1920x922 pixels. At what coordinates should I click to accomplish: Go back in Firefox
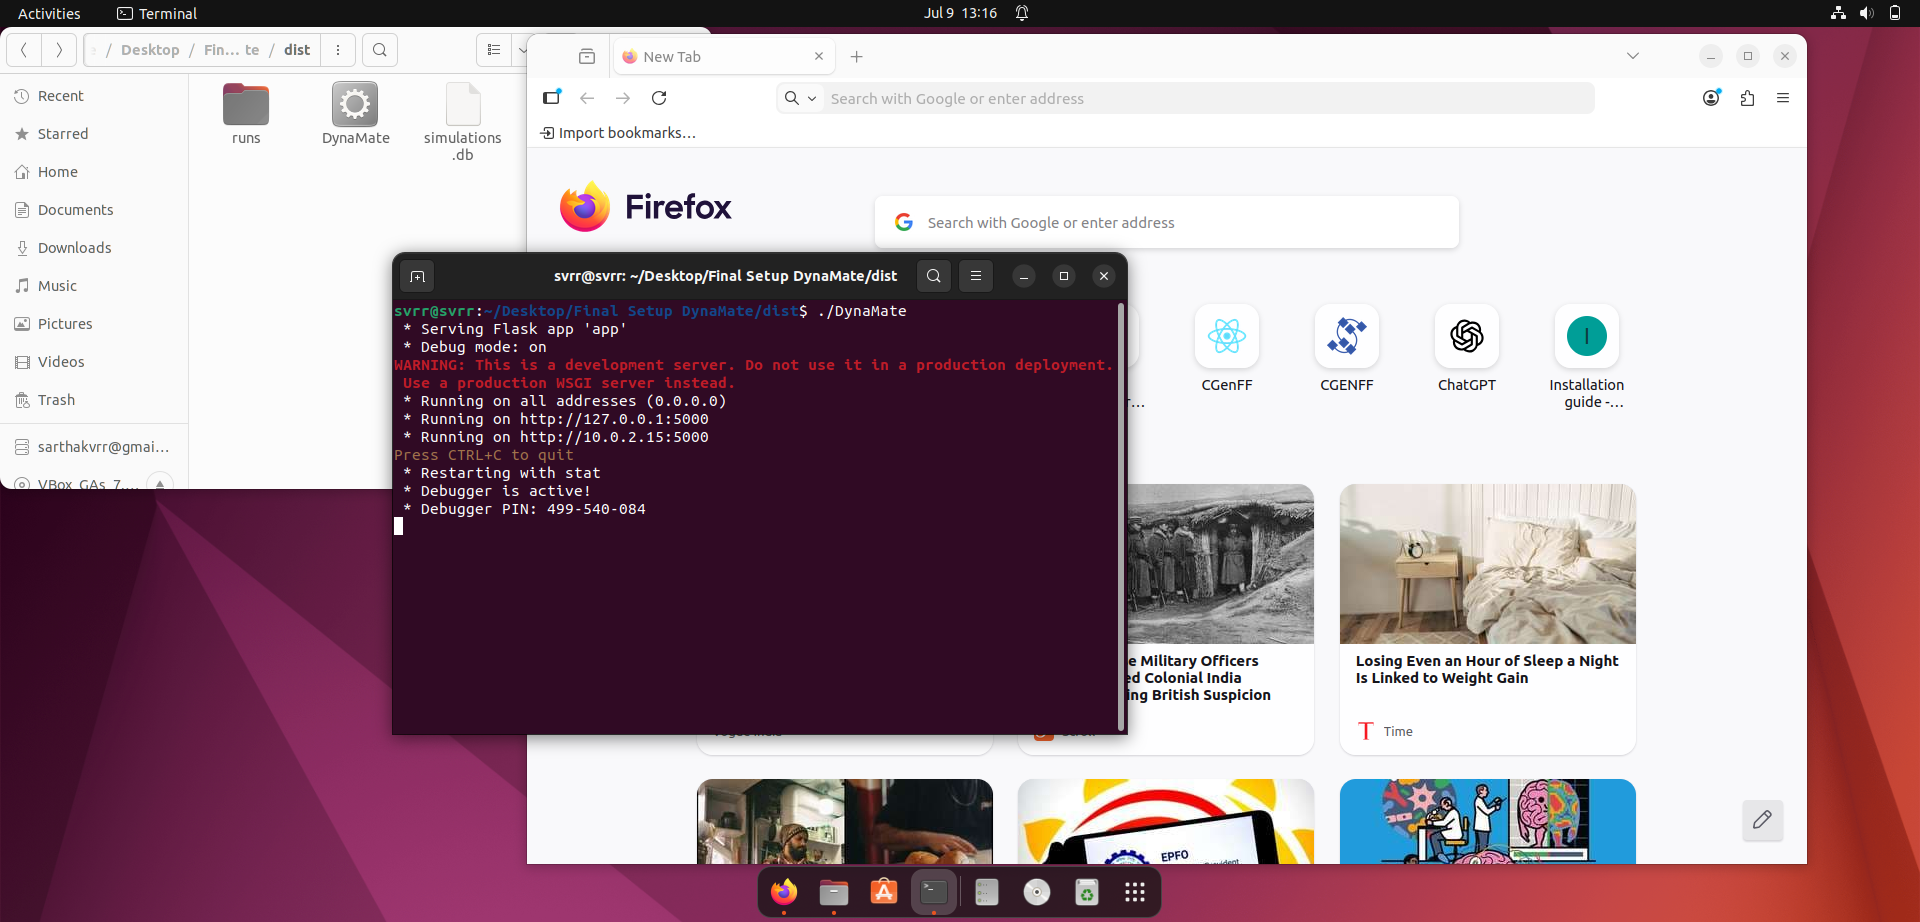(587, 98)
